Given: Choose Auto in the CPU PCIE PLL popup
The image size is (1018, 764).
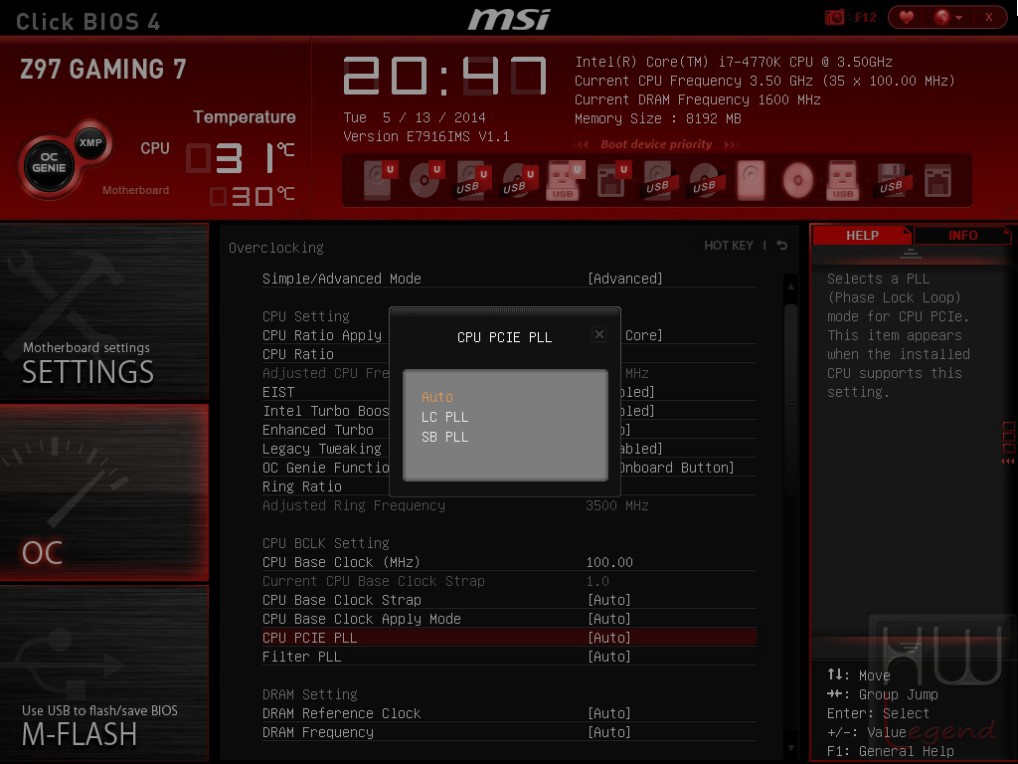Looking at the screenshot, I should [438, 397].
